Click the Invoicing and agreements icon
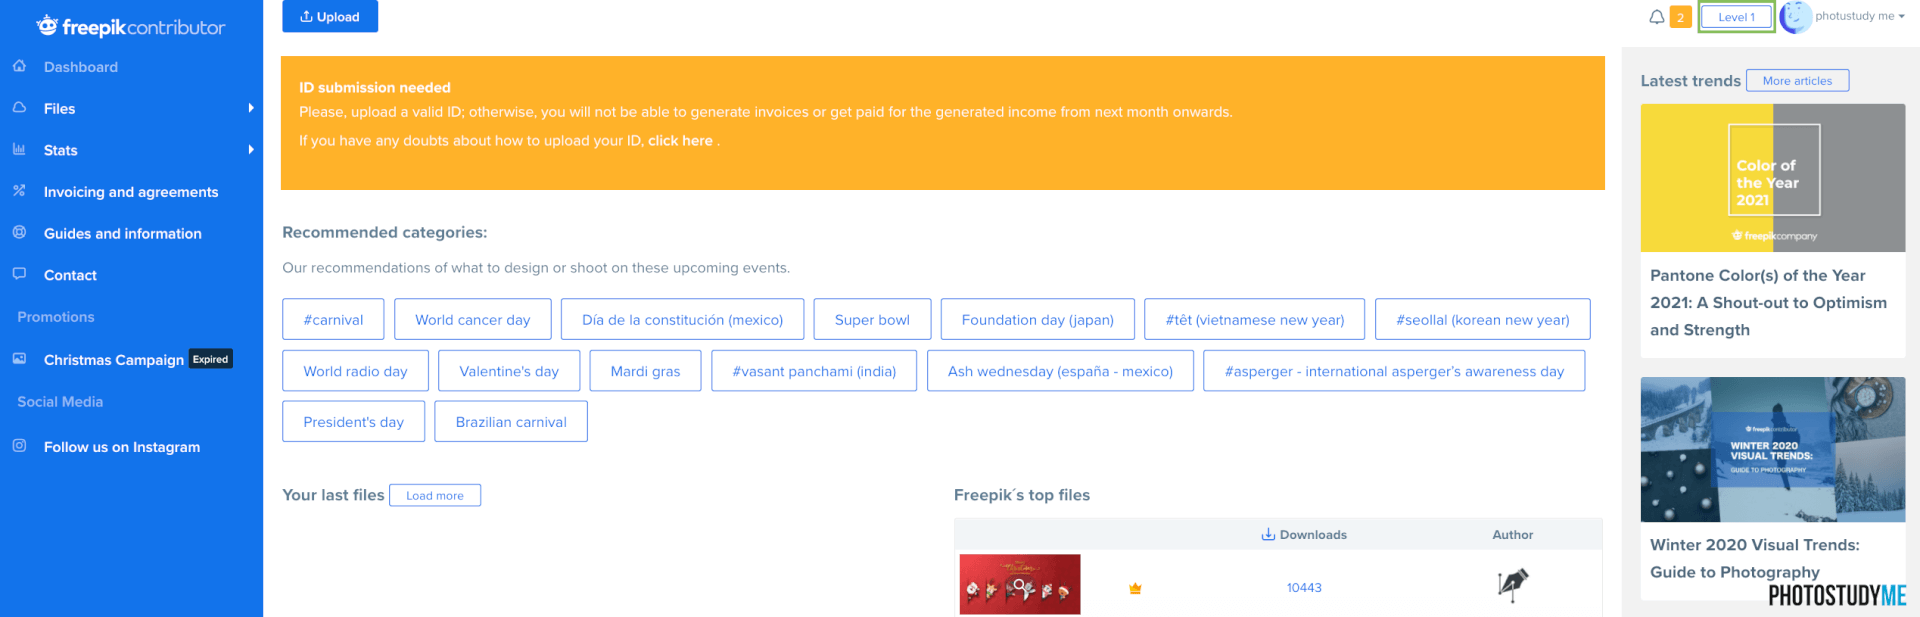 pyautogui.click(x=19, y=190)
